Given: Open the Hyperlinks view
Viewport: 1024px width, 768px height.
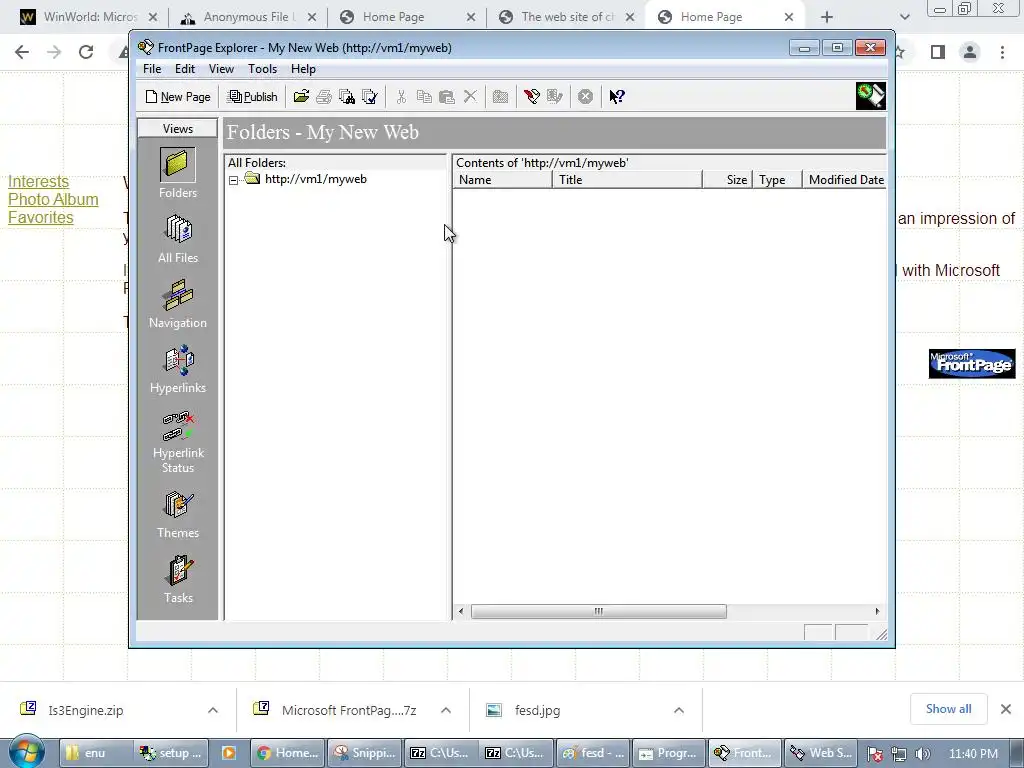Looking at the screenshot, I should 178,369.
